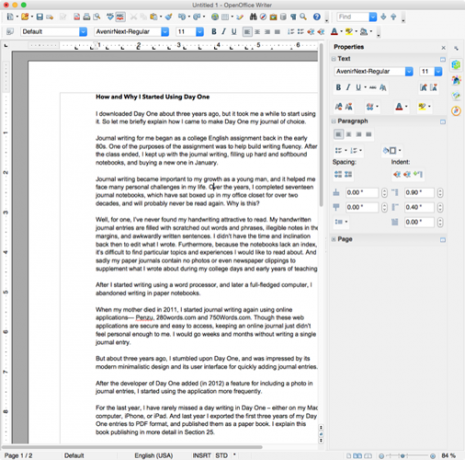The width and height of the screenshot is (465, 460).
Task: Click the Print icon in toolbar
Action: pos(87,17)
